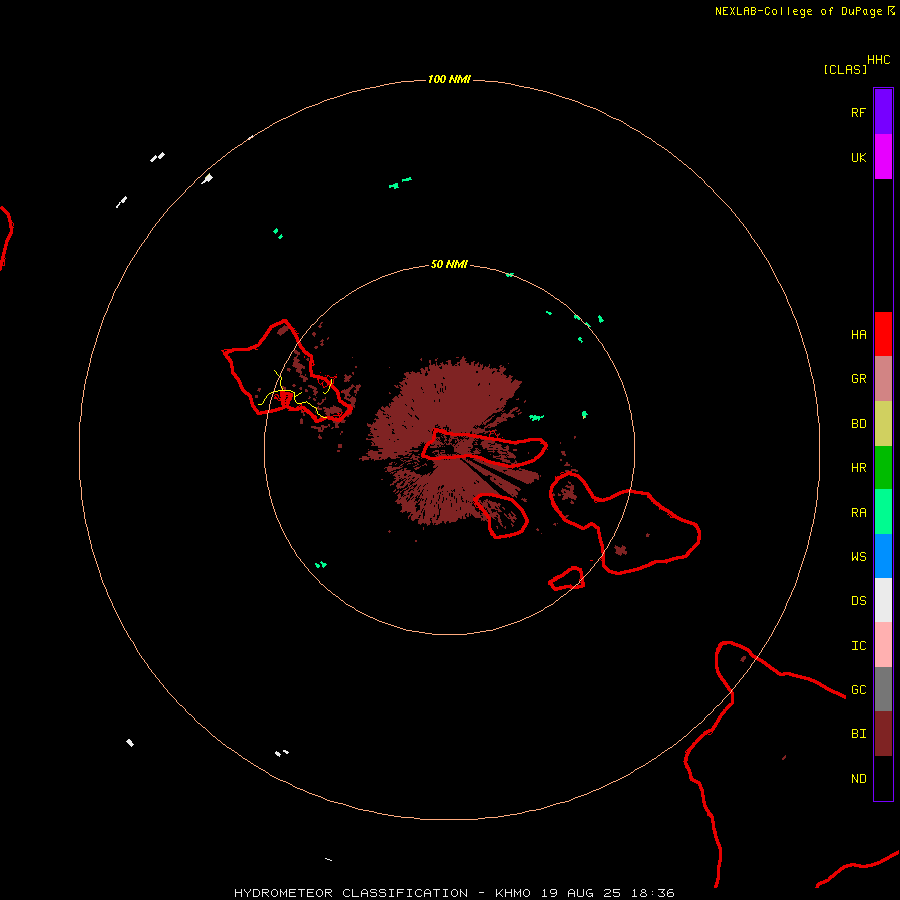
Task: Click the WS blue legend swatch
Action: (883, 556)
